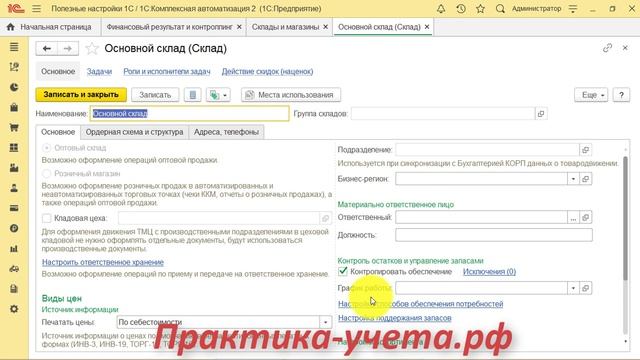Focus the Группа складов input field

coord(443,113)
